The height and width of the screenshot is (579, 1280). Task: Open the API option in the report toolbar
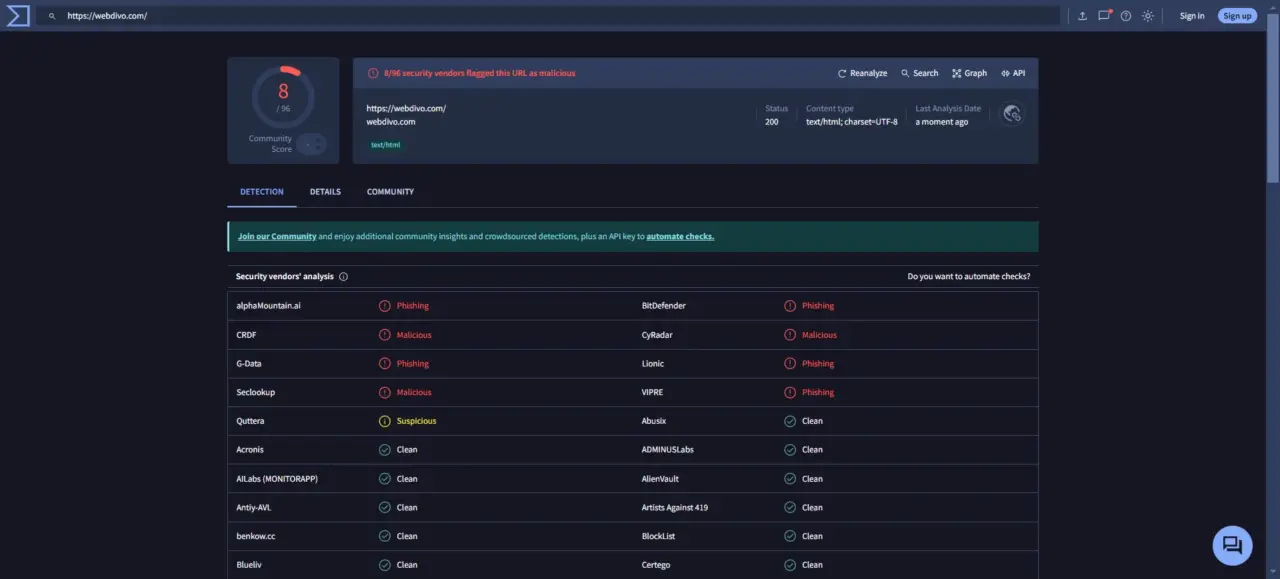click(1013, 72)
